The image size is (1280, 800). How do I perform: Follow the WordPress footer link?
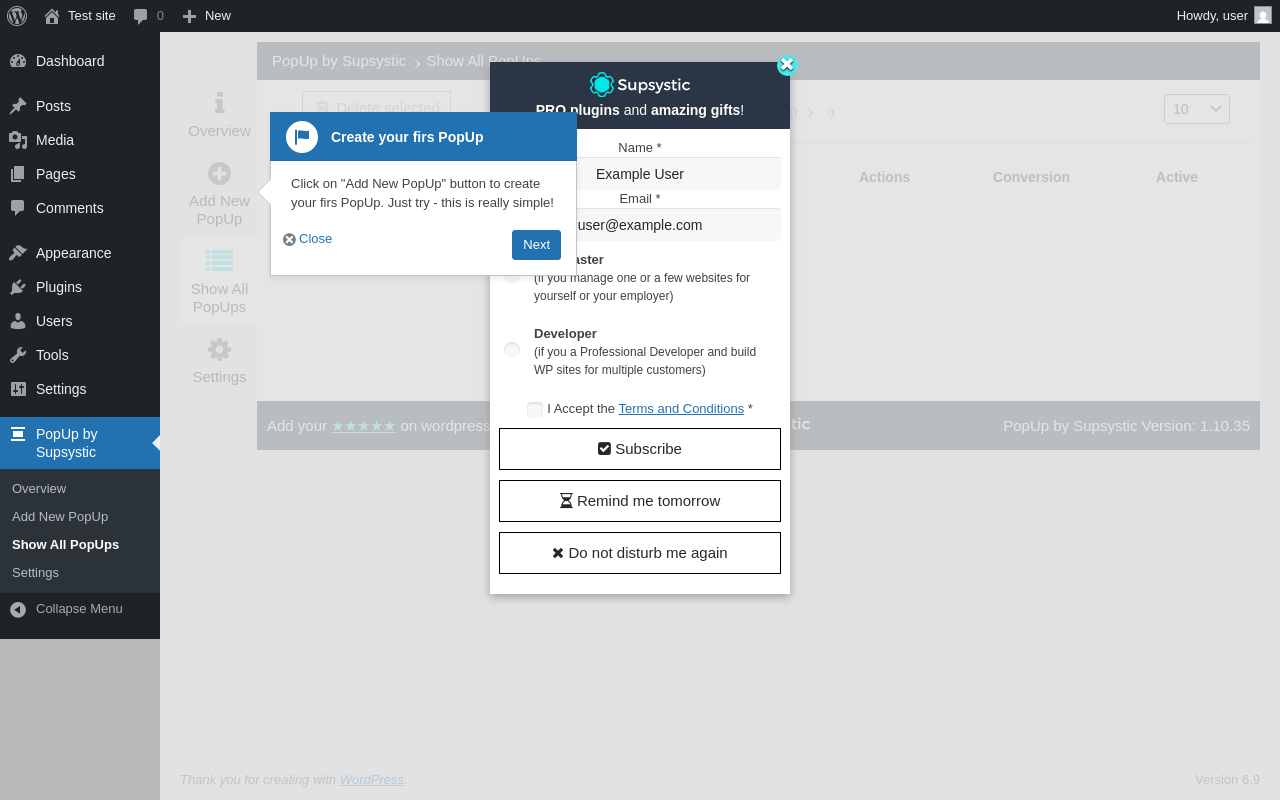pos(372,780)
